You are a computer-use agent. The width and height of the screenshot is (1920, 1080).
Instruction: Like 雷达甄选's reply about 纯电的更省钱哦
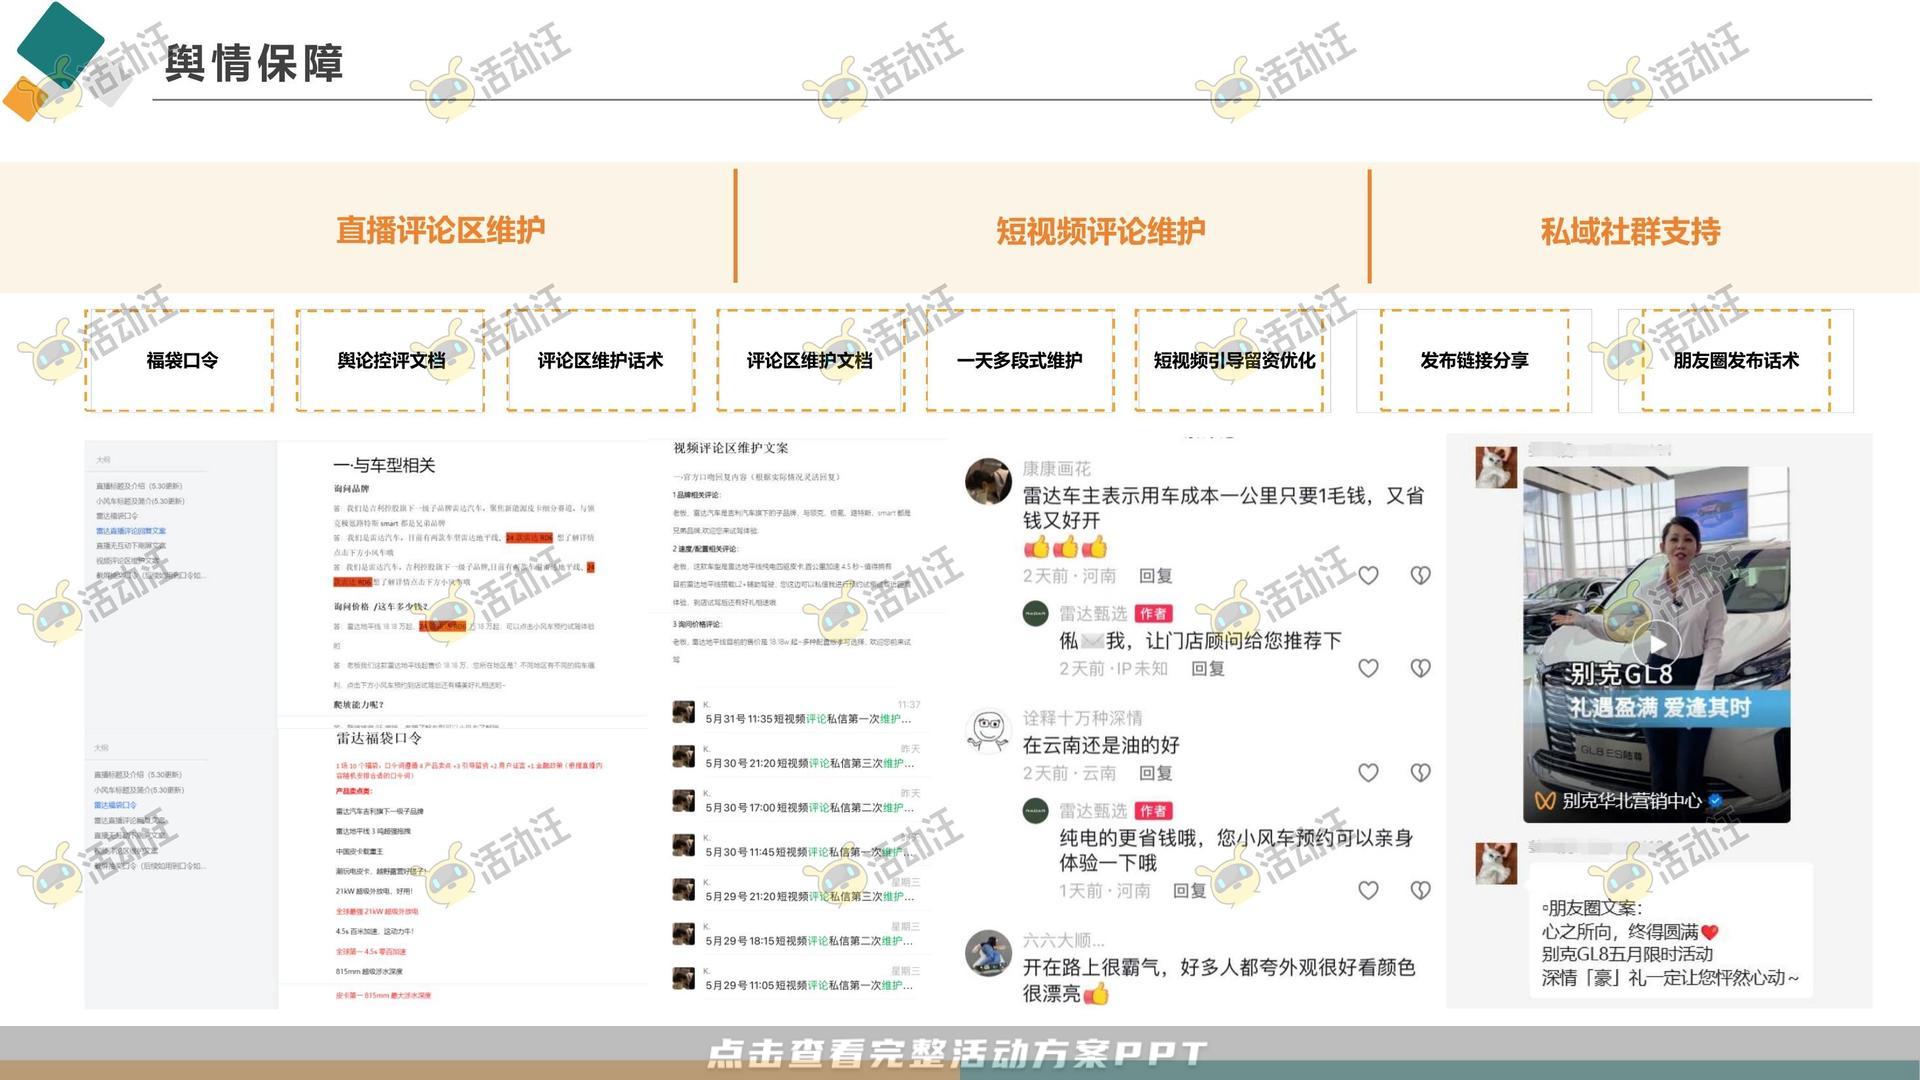click(1368, 889)
